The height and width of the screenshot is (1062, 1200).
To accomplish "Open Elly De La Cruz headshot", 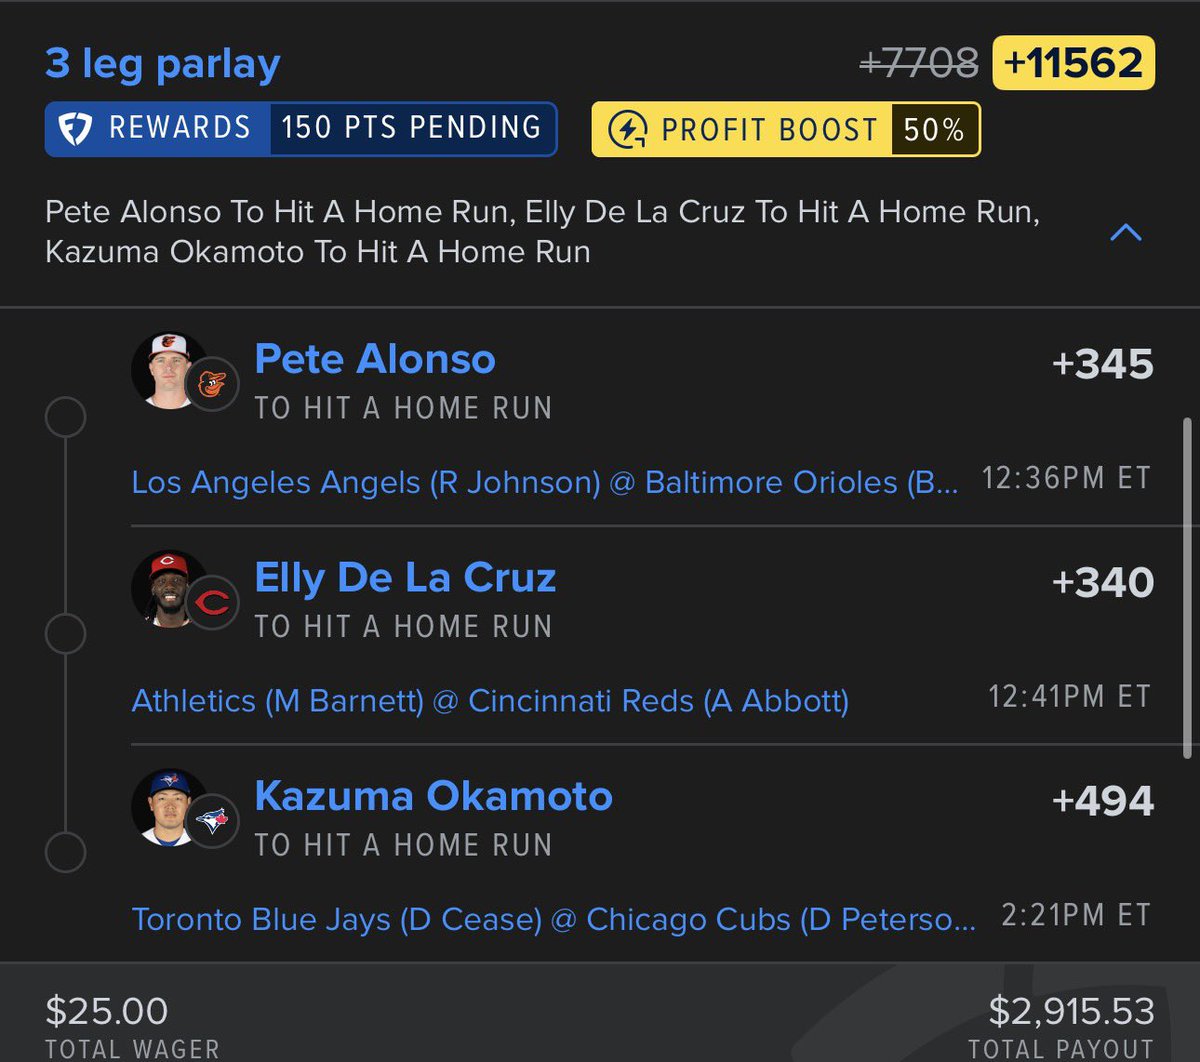I will coord(169,589).
